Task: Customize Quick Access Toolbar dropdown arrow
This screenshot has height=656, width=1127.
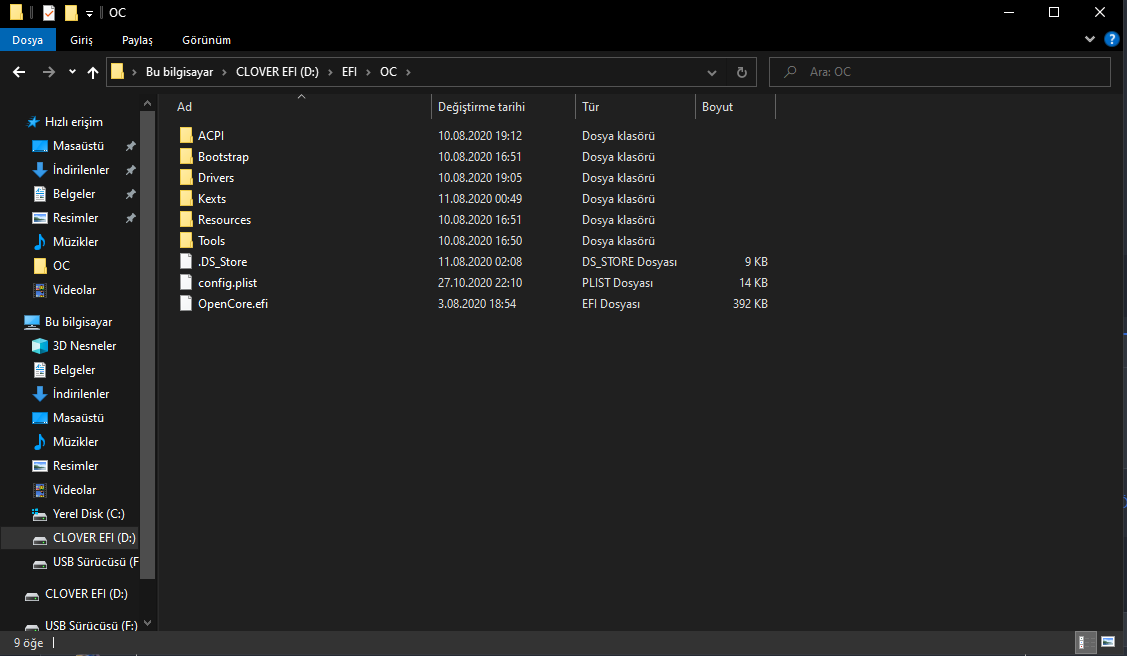Action: pos(89,12)
